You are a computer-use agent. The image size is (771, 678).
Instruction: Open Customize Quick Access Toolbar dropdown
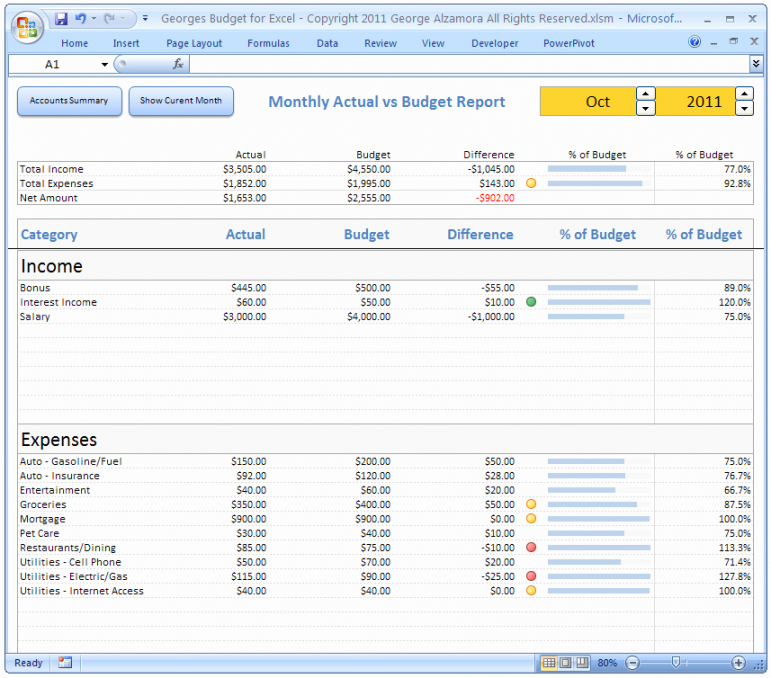pos(145,19)
